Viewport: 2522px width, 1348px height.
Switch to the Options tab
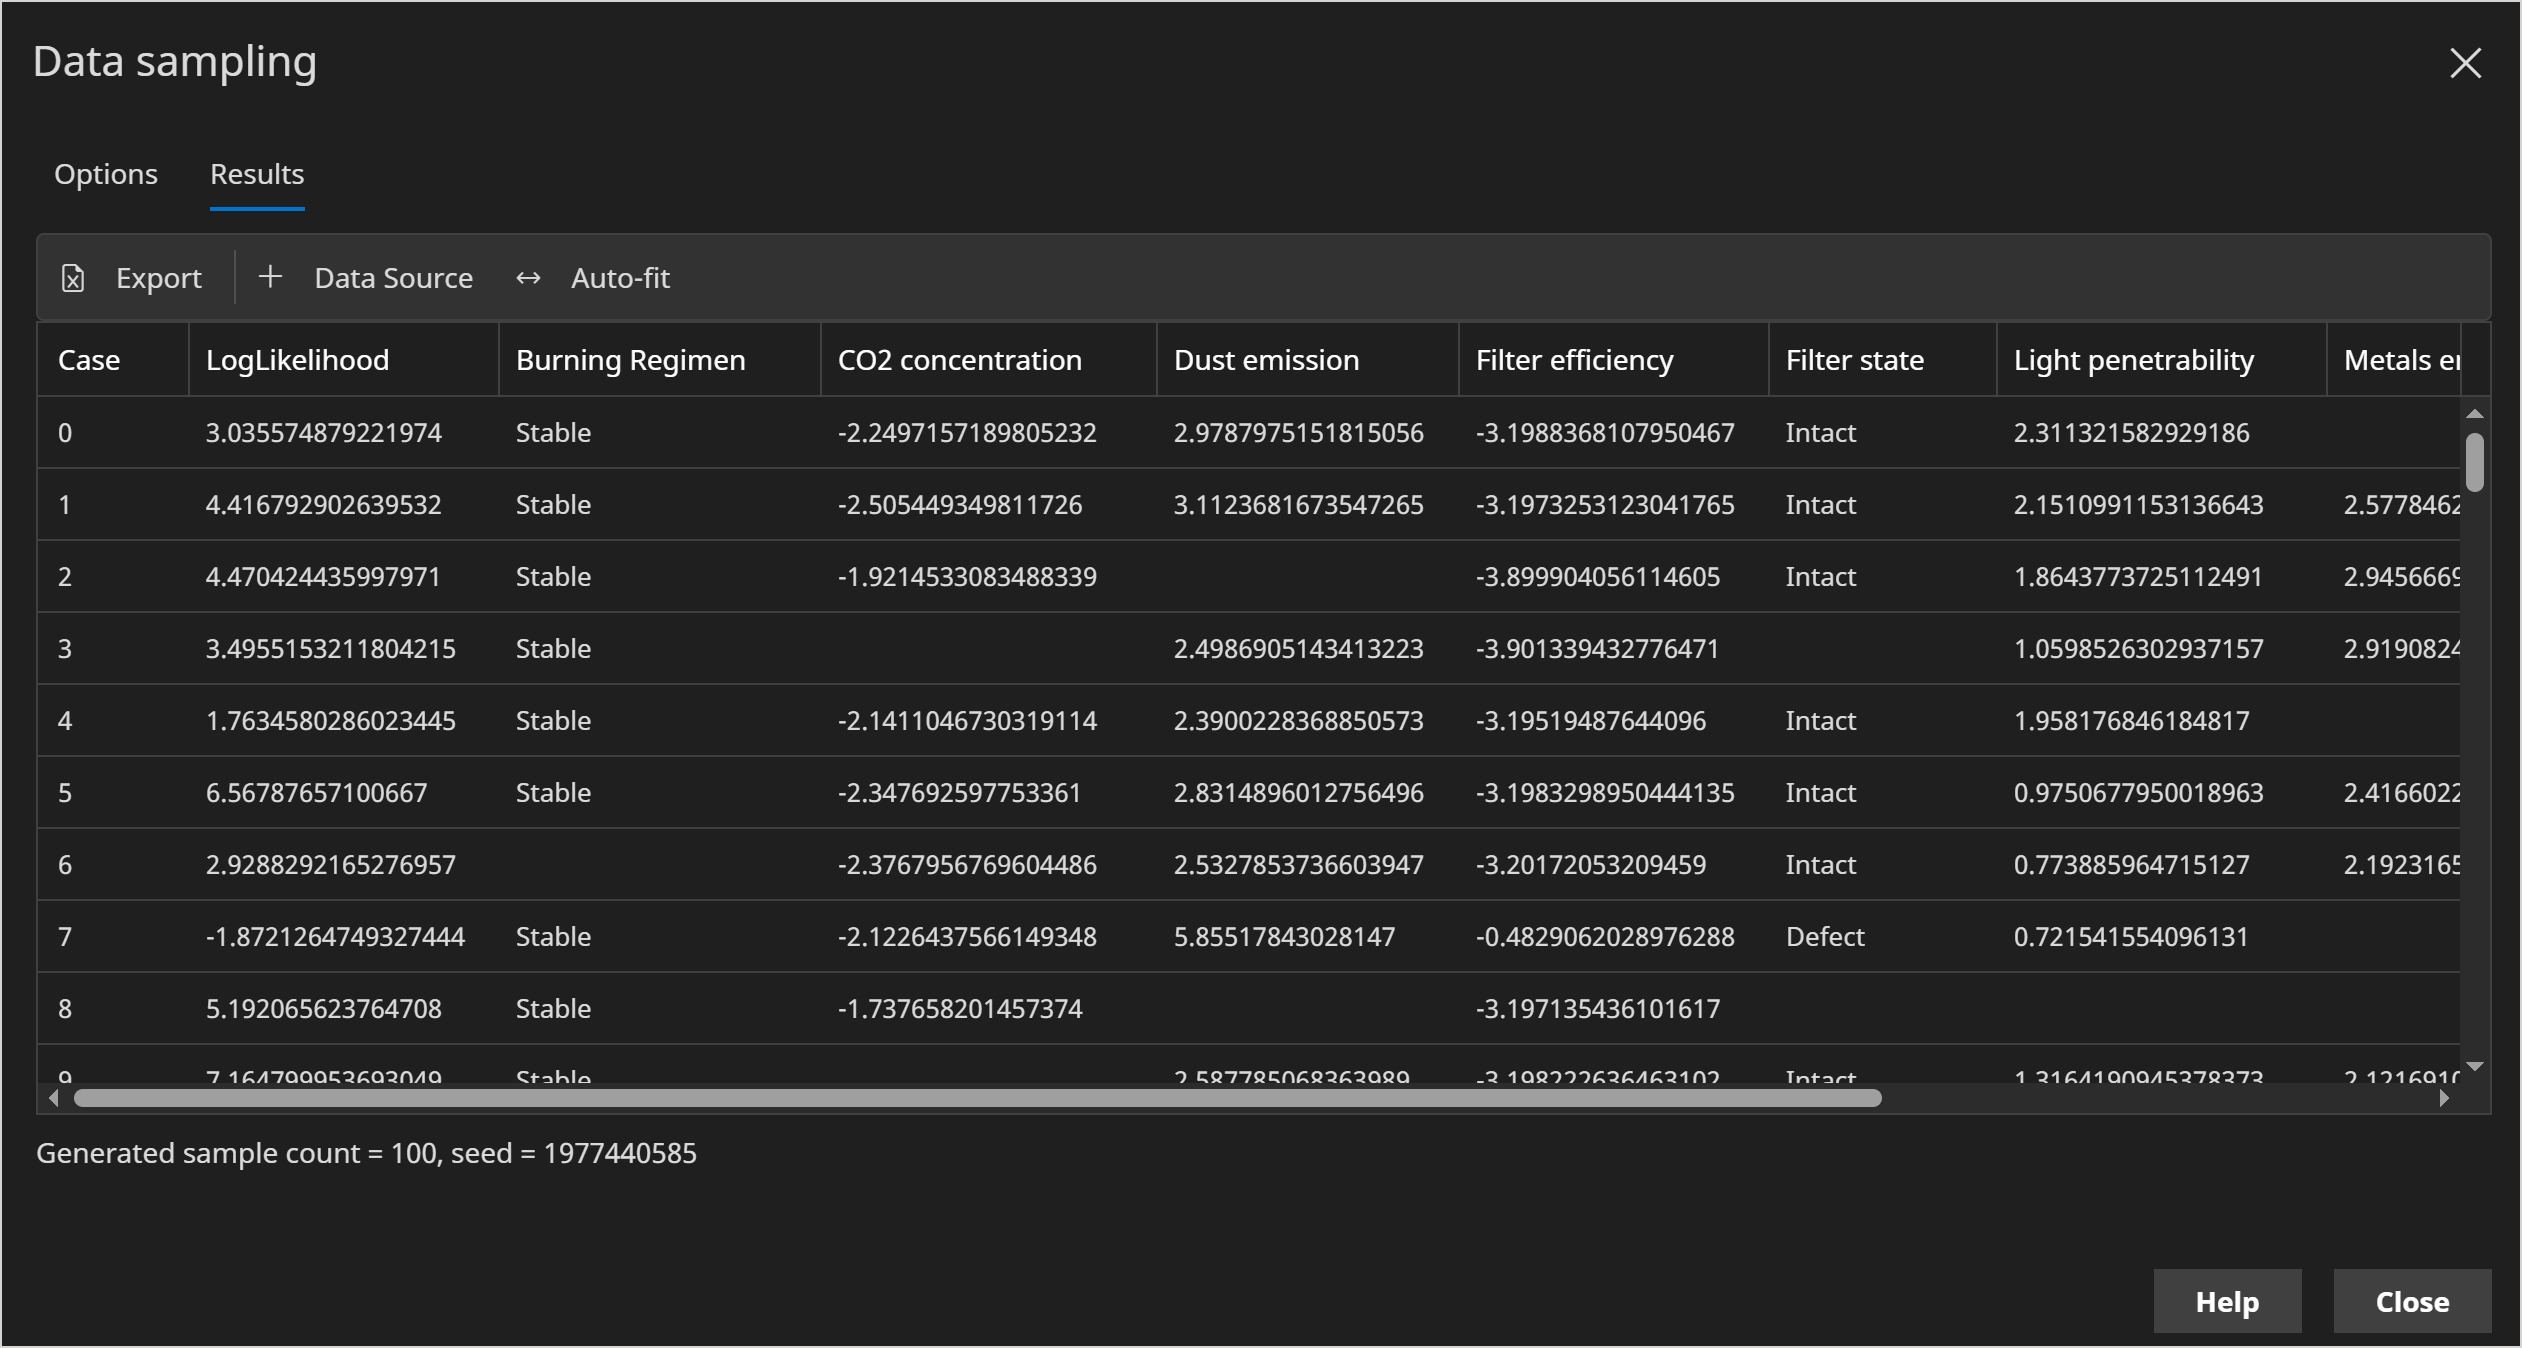[106, 174]
